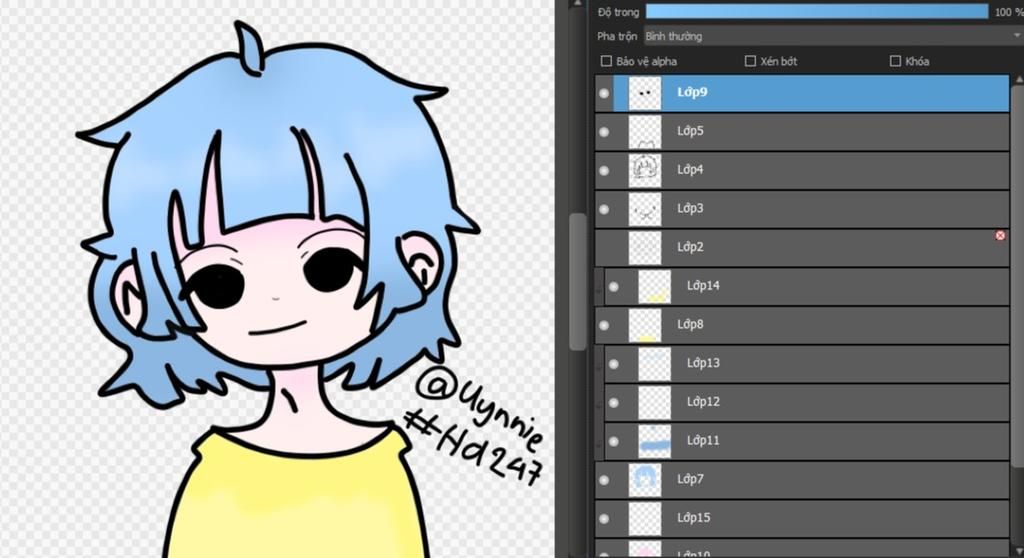Toggle visibility of hair layer Lớp7
The image size is (1024, 558).
tap(604, 480)
